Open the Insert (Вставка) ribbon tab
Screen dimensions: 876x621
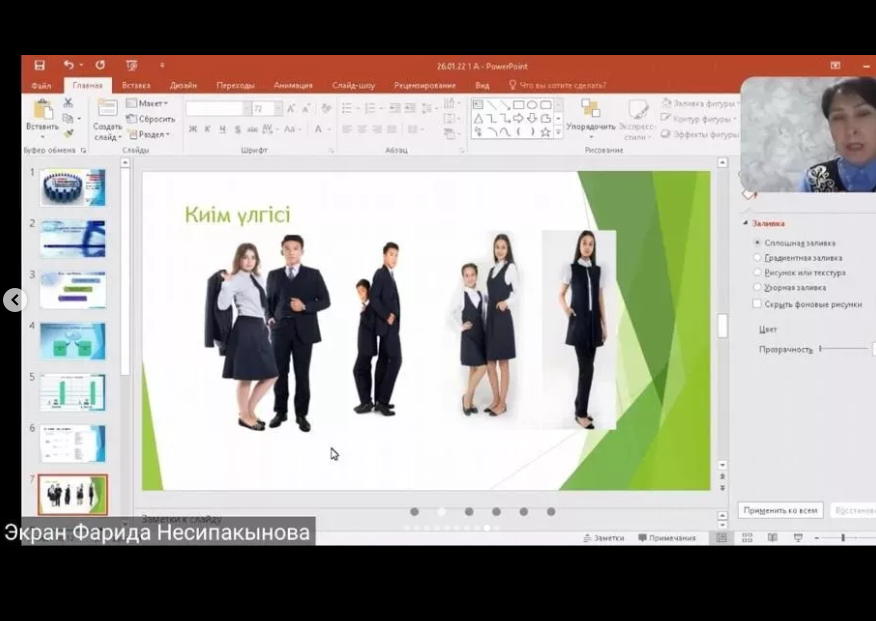[136, 86]
